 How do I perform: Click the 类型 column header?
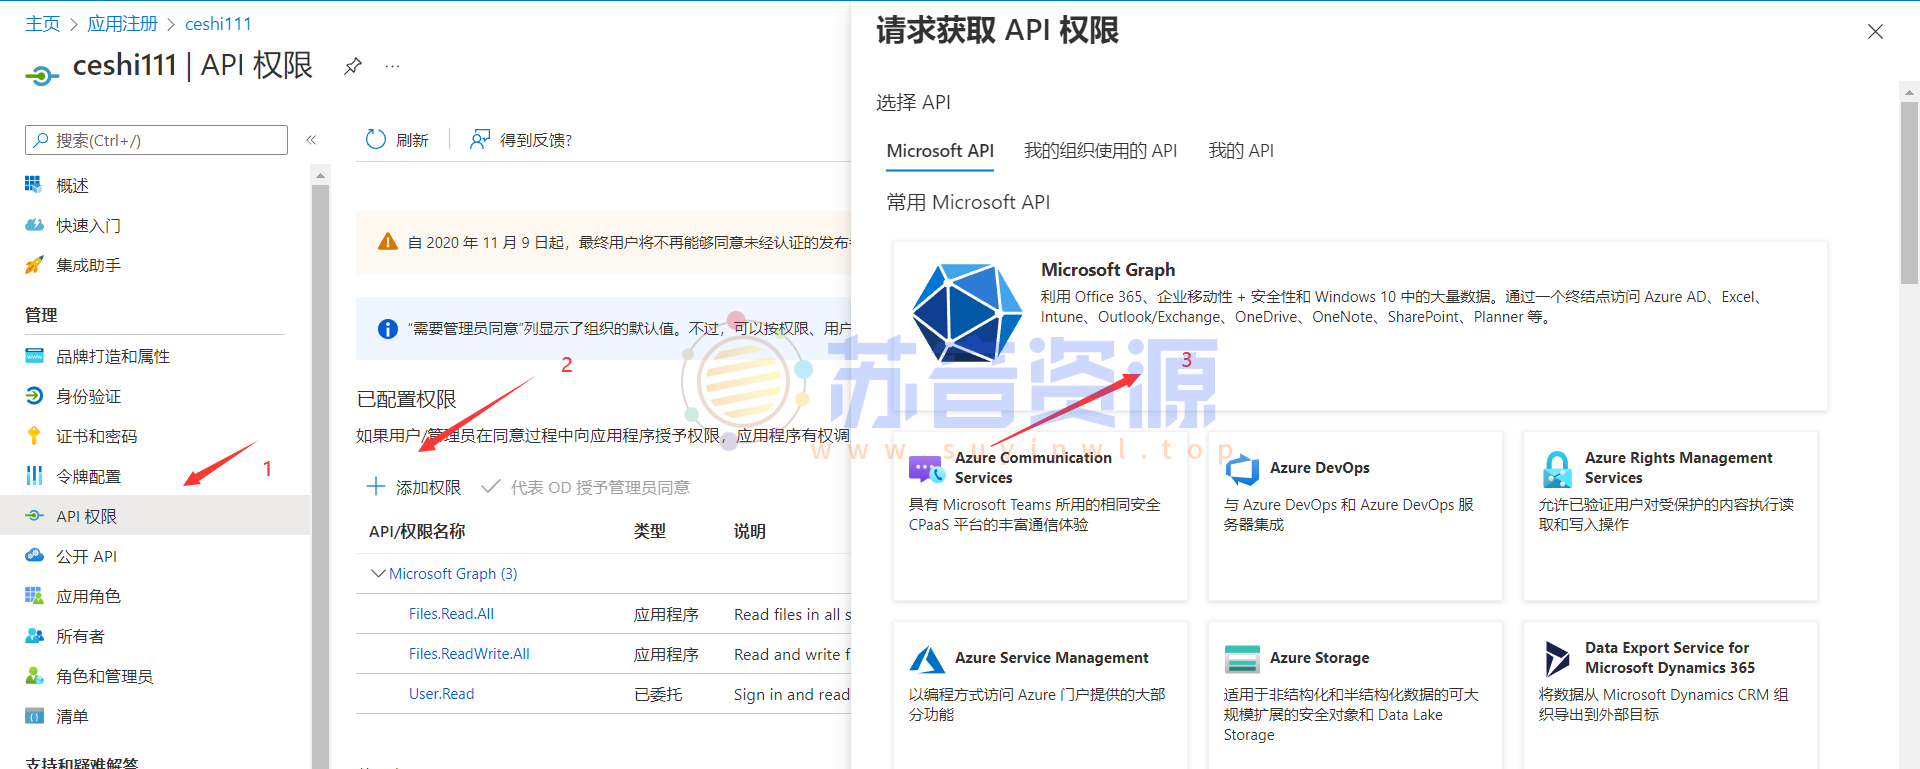[x=650, y=532]
